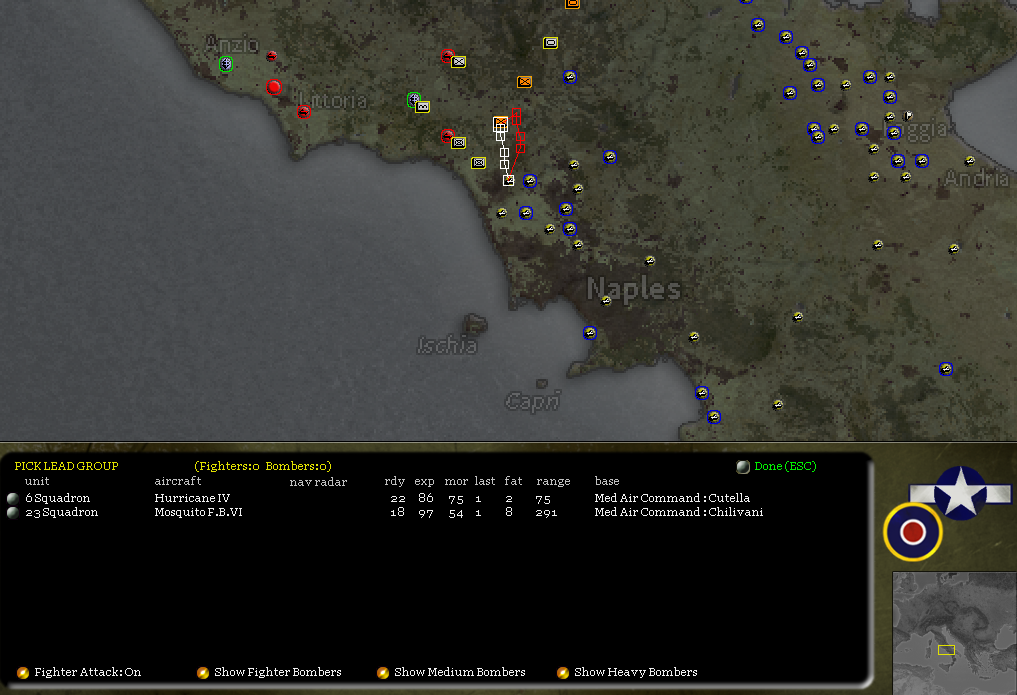The width and height of the screenshot is (1017, 695).
Task: Click the yellow viewport rectangle on minimap
Action: tap(946, 650)
